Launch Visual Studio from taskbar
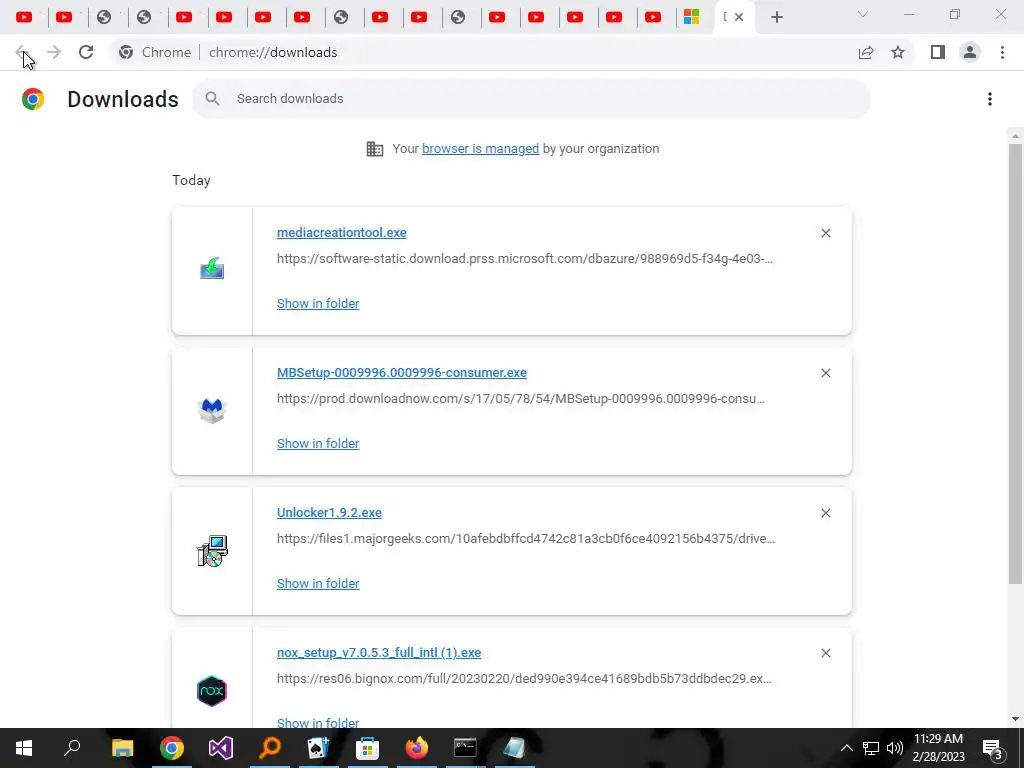Image resolution: width=1024 pixels, height=768 pixels. tap(221, 748)
